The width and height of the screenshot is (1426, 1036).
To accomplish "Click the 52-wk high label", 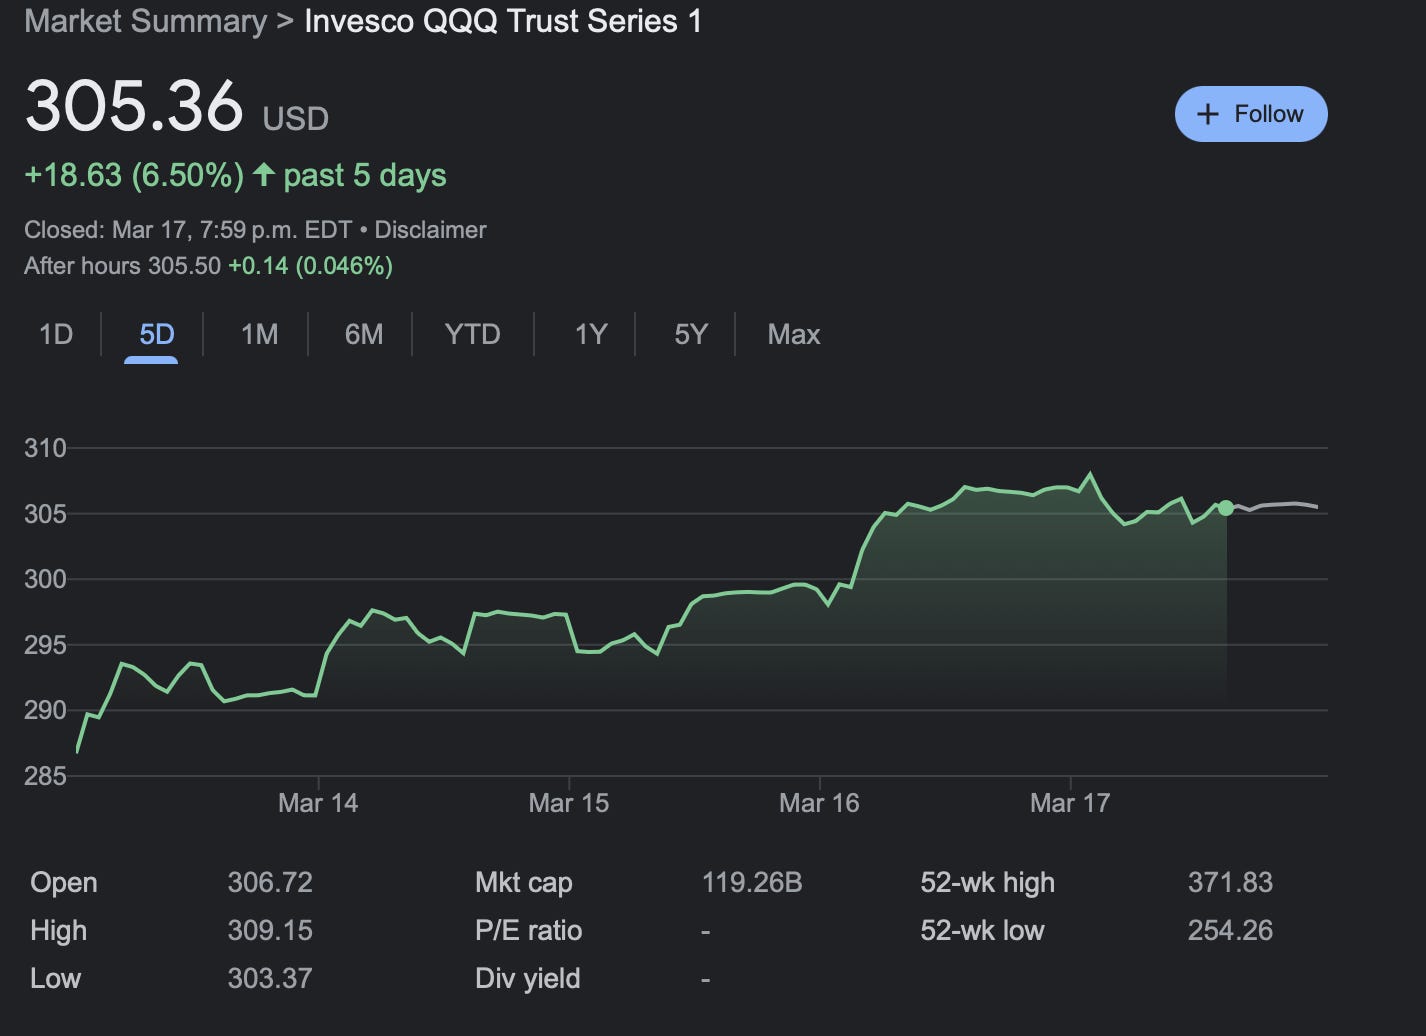I will click(987, 883).
